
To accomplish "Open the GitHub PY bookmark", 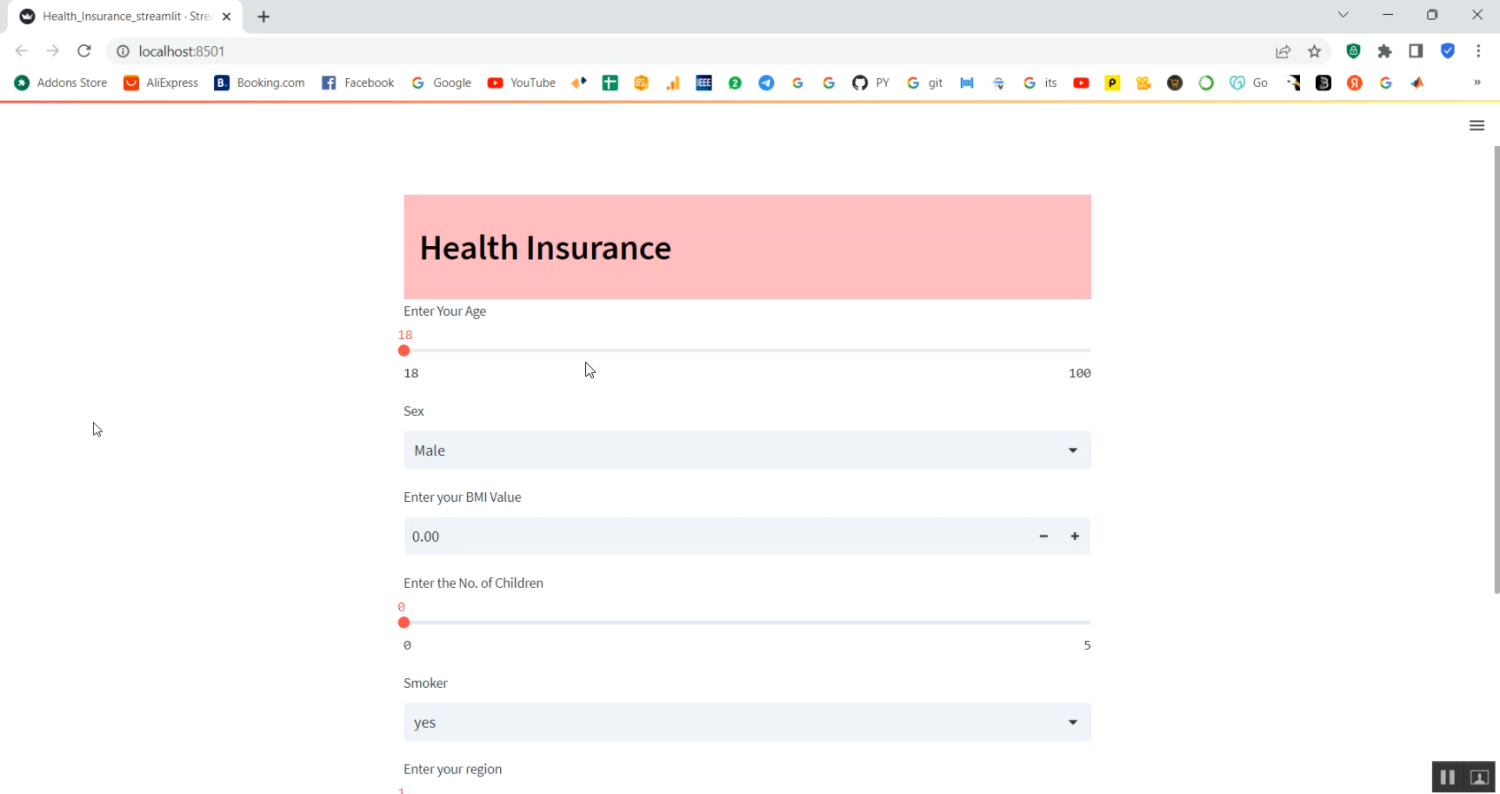I will [x=871, y=83].
